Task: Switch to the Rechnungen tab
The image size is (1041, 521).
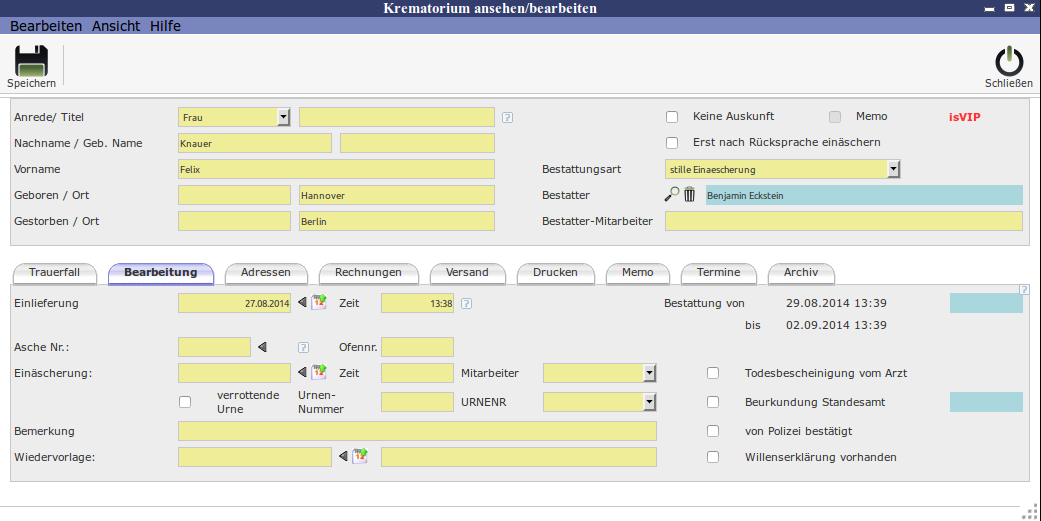Action: coord(368,272)
